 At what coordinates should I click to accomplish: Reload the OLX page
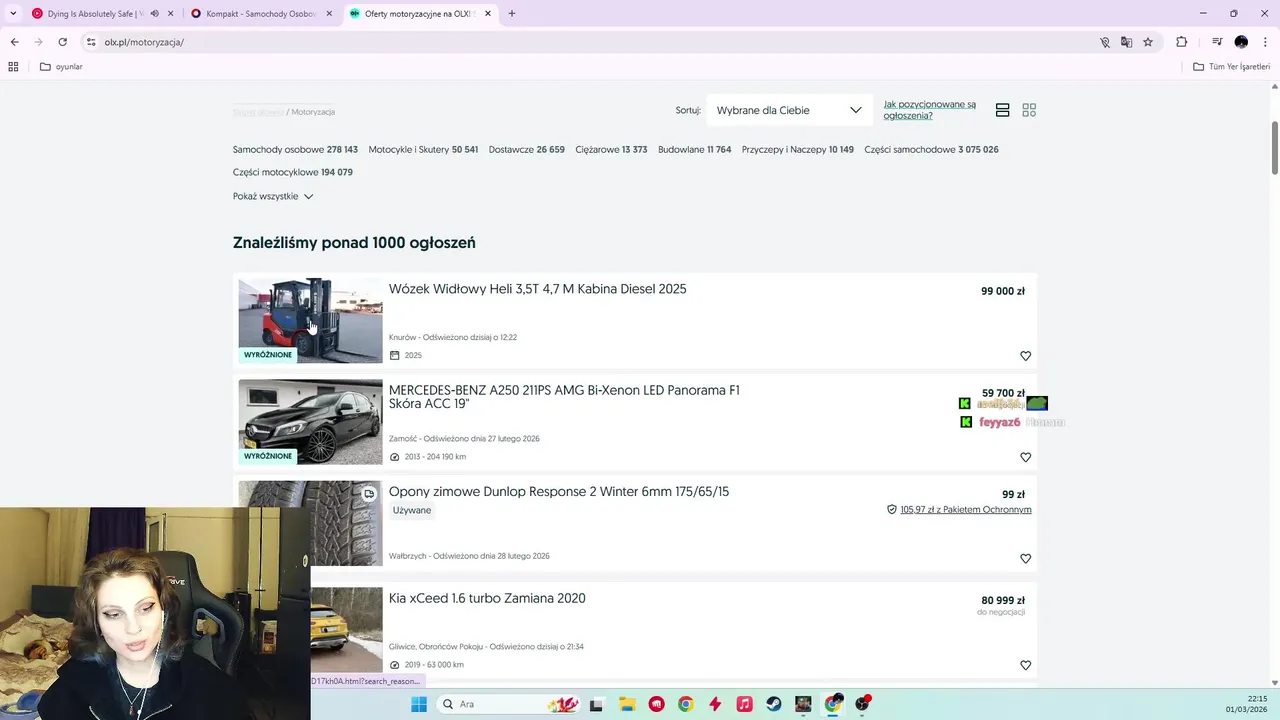pyautogui.click(x=62, y=42)
